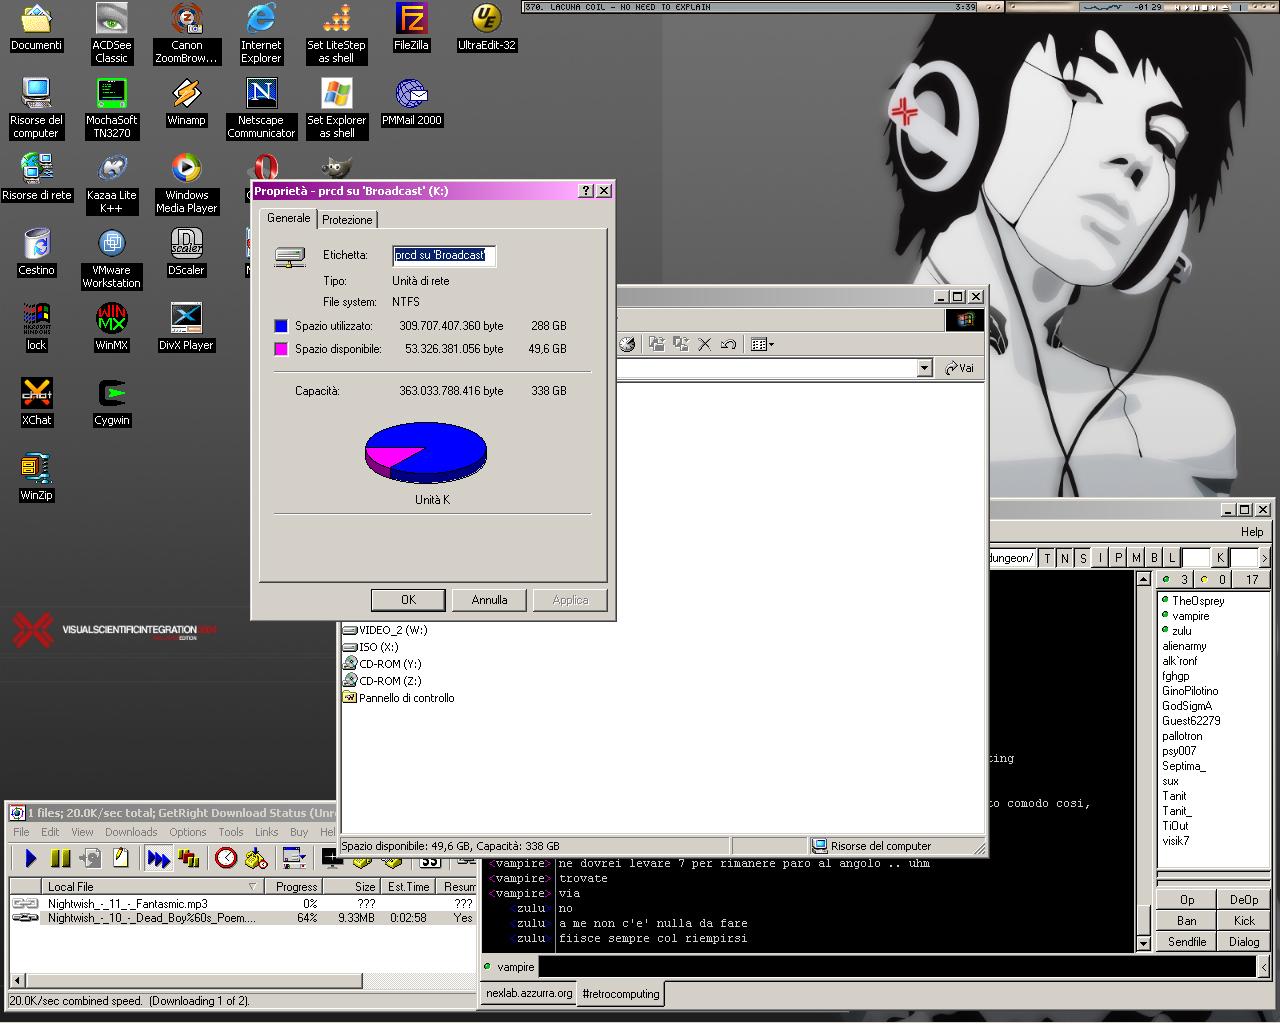Click the red clock scheduler icon in GetRight

coord(226,858)
